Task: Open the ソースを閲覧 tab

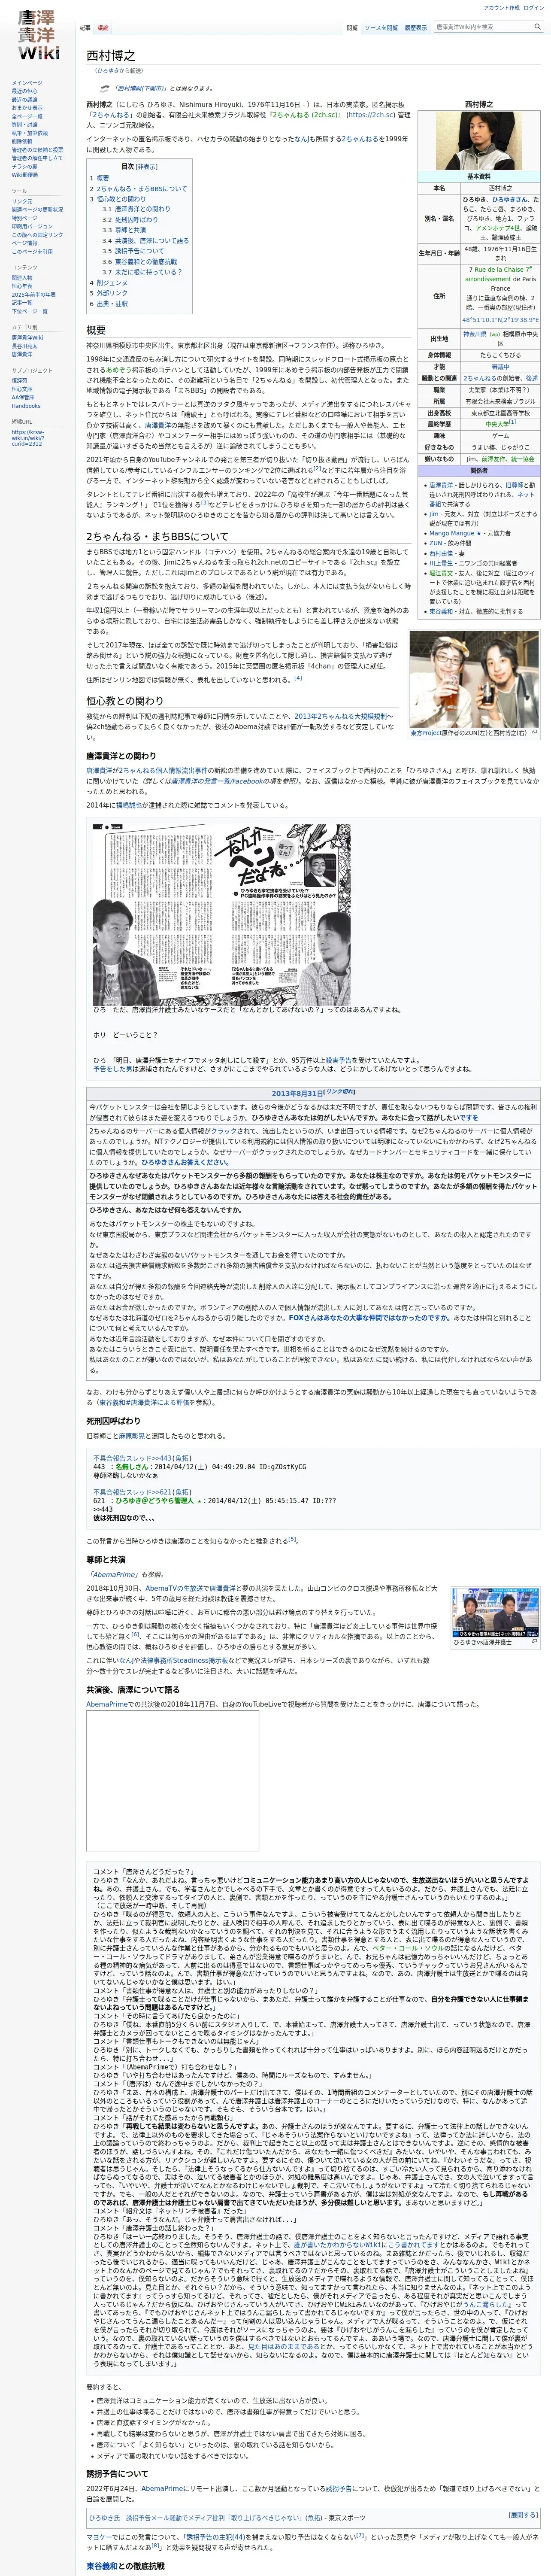Action: pos(380,28)
